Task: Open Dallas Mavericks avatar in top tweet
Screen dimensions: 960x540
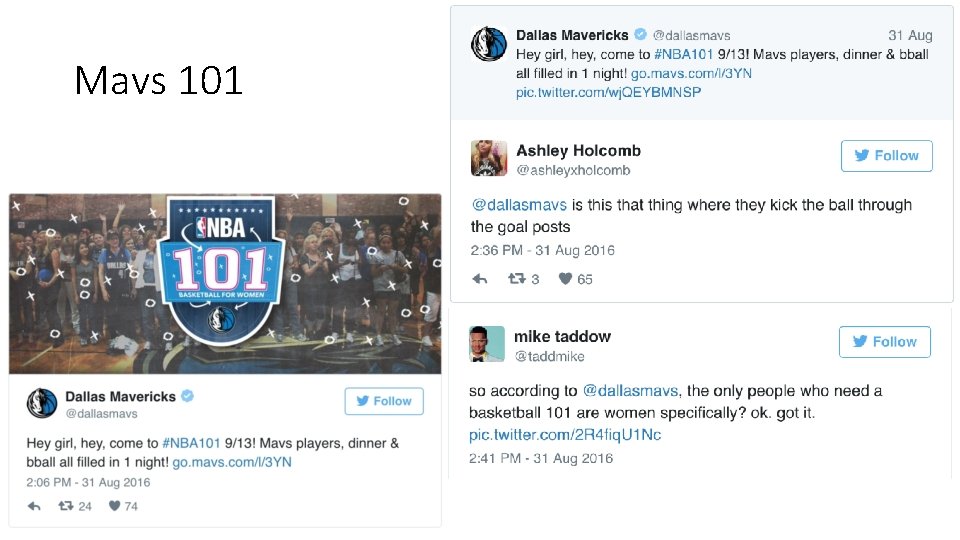Action: (489, 44)
